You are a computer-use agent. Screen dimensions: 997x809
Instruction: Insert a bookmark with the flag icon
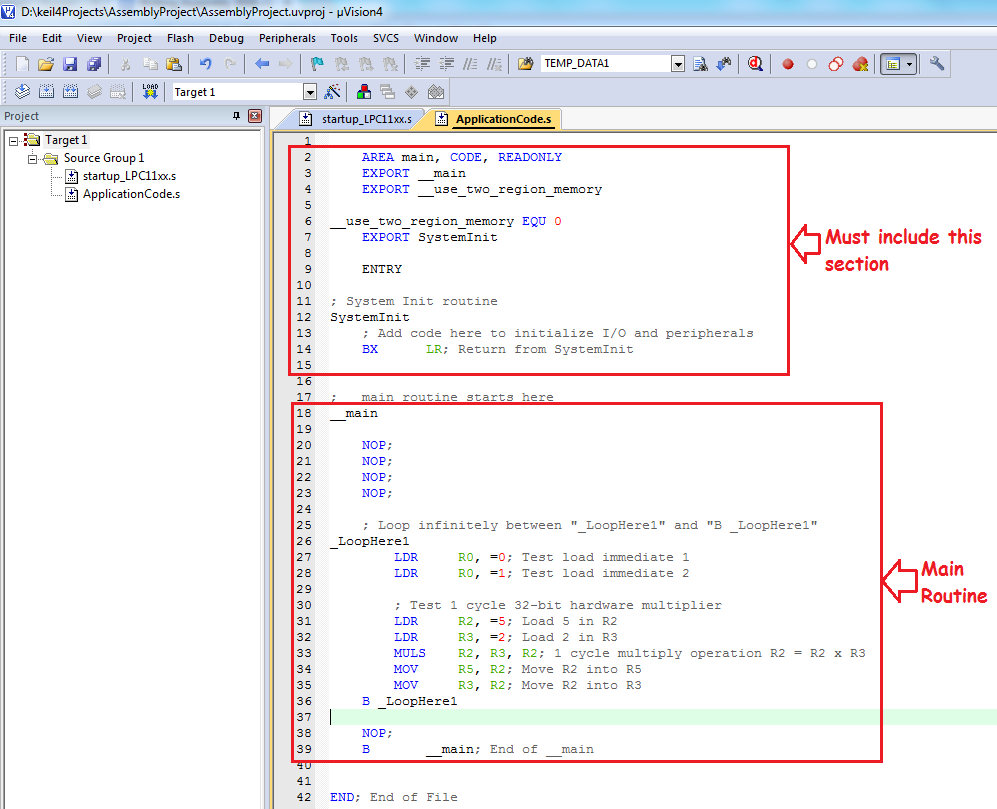317,64
